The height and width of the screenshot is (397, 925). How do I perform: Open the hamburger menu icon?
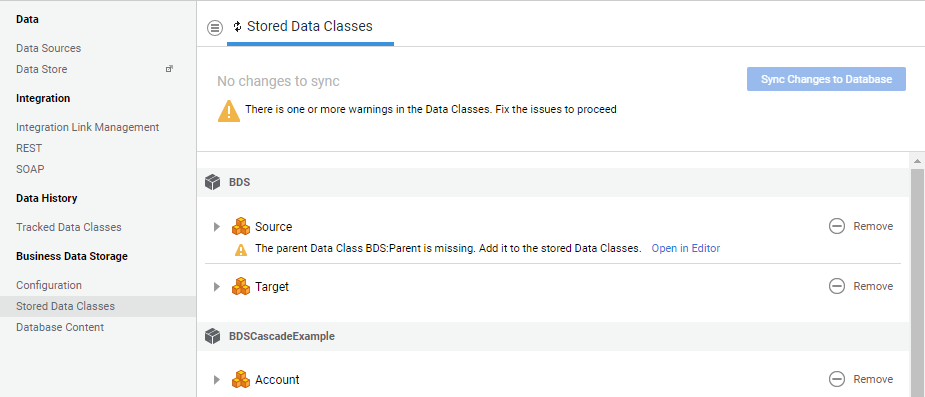(x=215, y=27)
